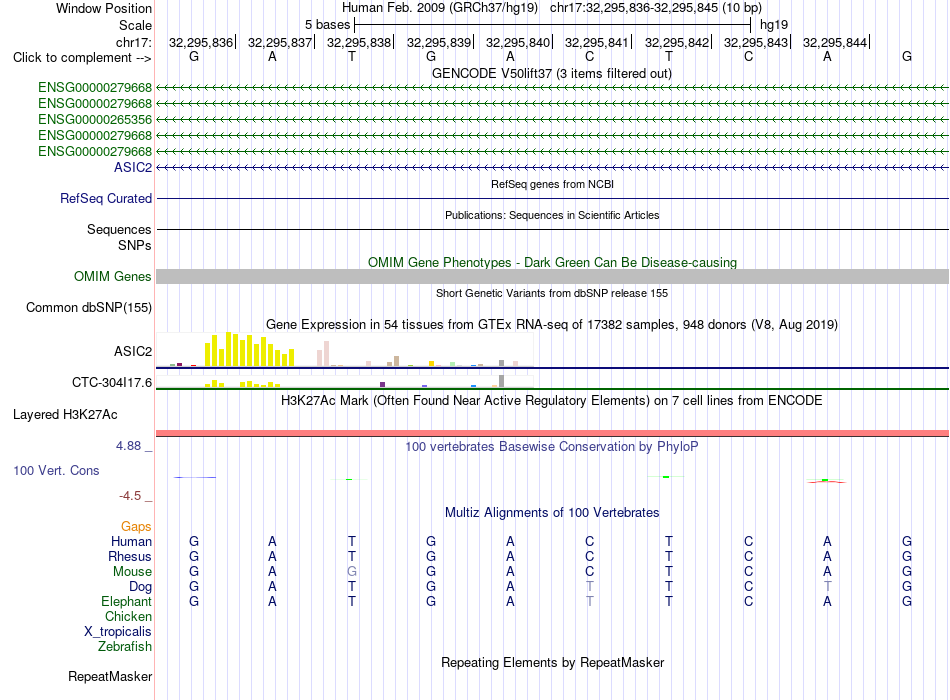Click the H3K27Ac Mark track title
950x700 pixels.
click(551, 401)
